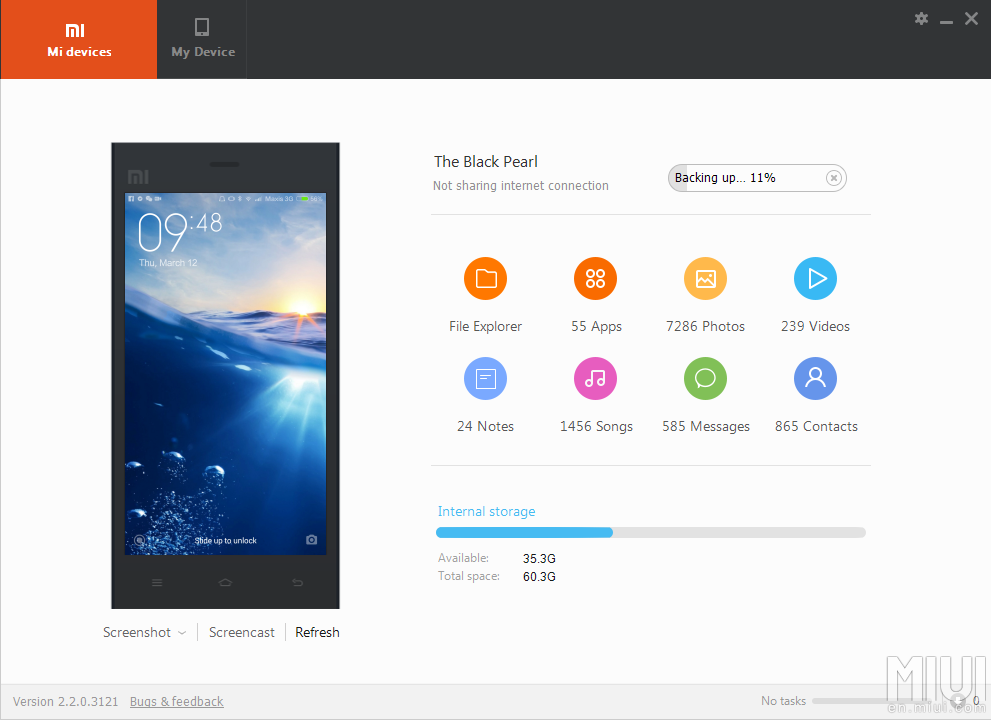Start a Screencast session
Viewport: 991px width, 720px height.
(241, 631)
